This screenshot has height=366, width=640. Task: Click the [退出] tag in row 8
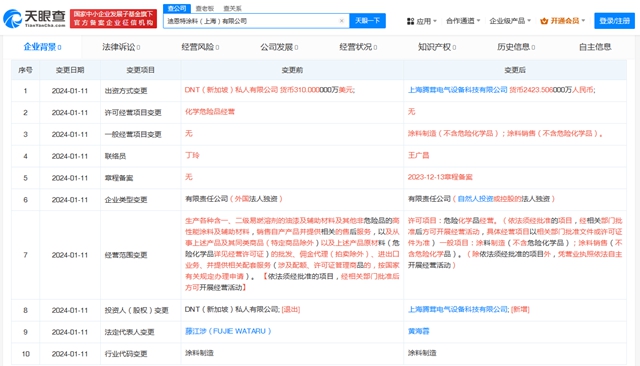291,309
